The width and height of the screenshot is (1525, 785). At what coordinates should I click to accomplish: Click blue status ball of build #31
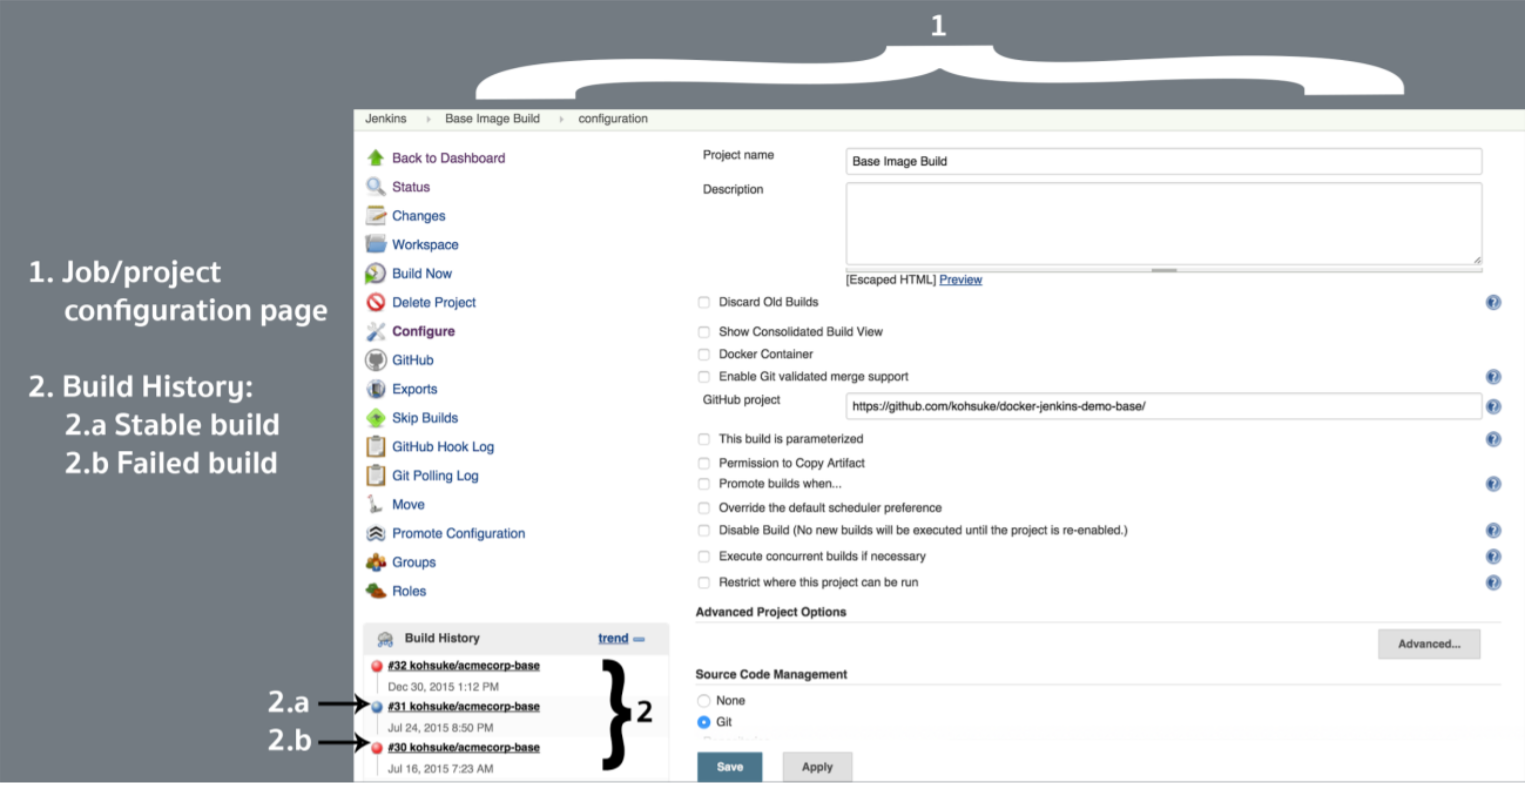[377, 707]
